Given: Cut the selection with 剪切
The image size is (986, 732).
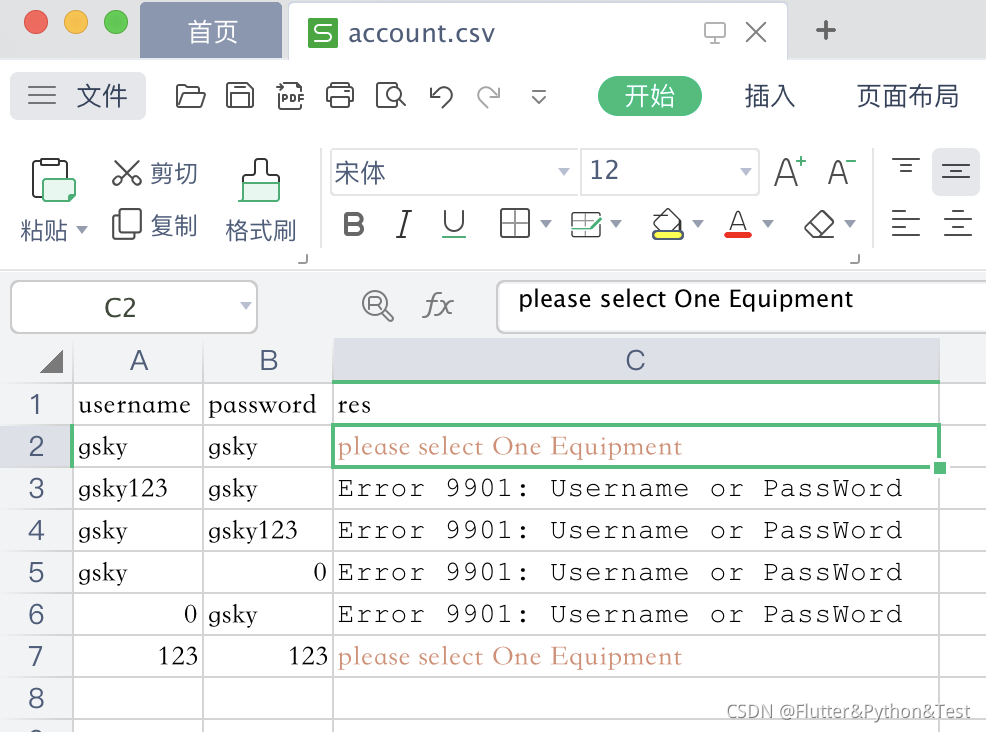Looking at the screenshot, I should (155, 173).
